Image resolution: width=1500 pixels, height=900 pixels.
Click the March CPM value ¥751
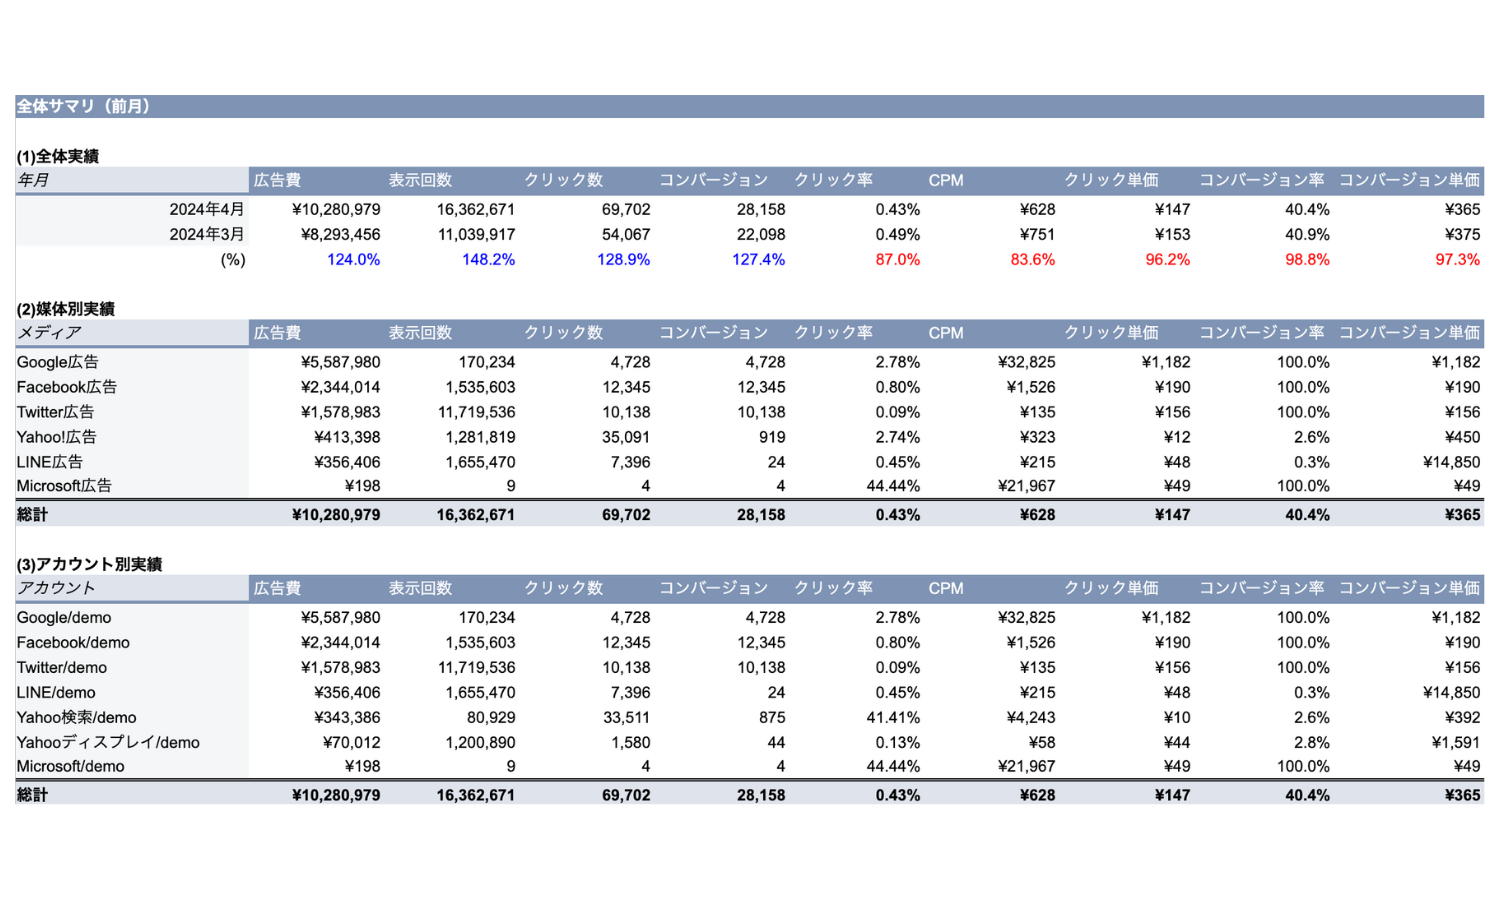[x=1037, y=234]
